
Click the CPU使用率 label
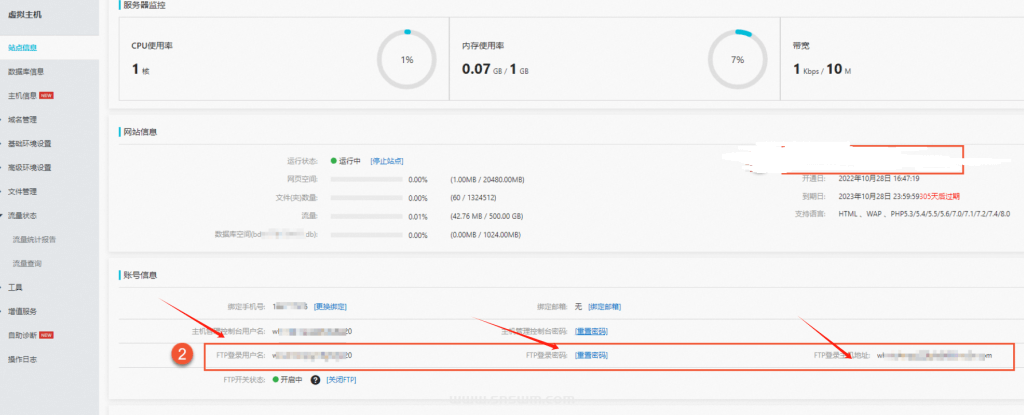(x=152, y=46)
